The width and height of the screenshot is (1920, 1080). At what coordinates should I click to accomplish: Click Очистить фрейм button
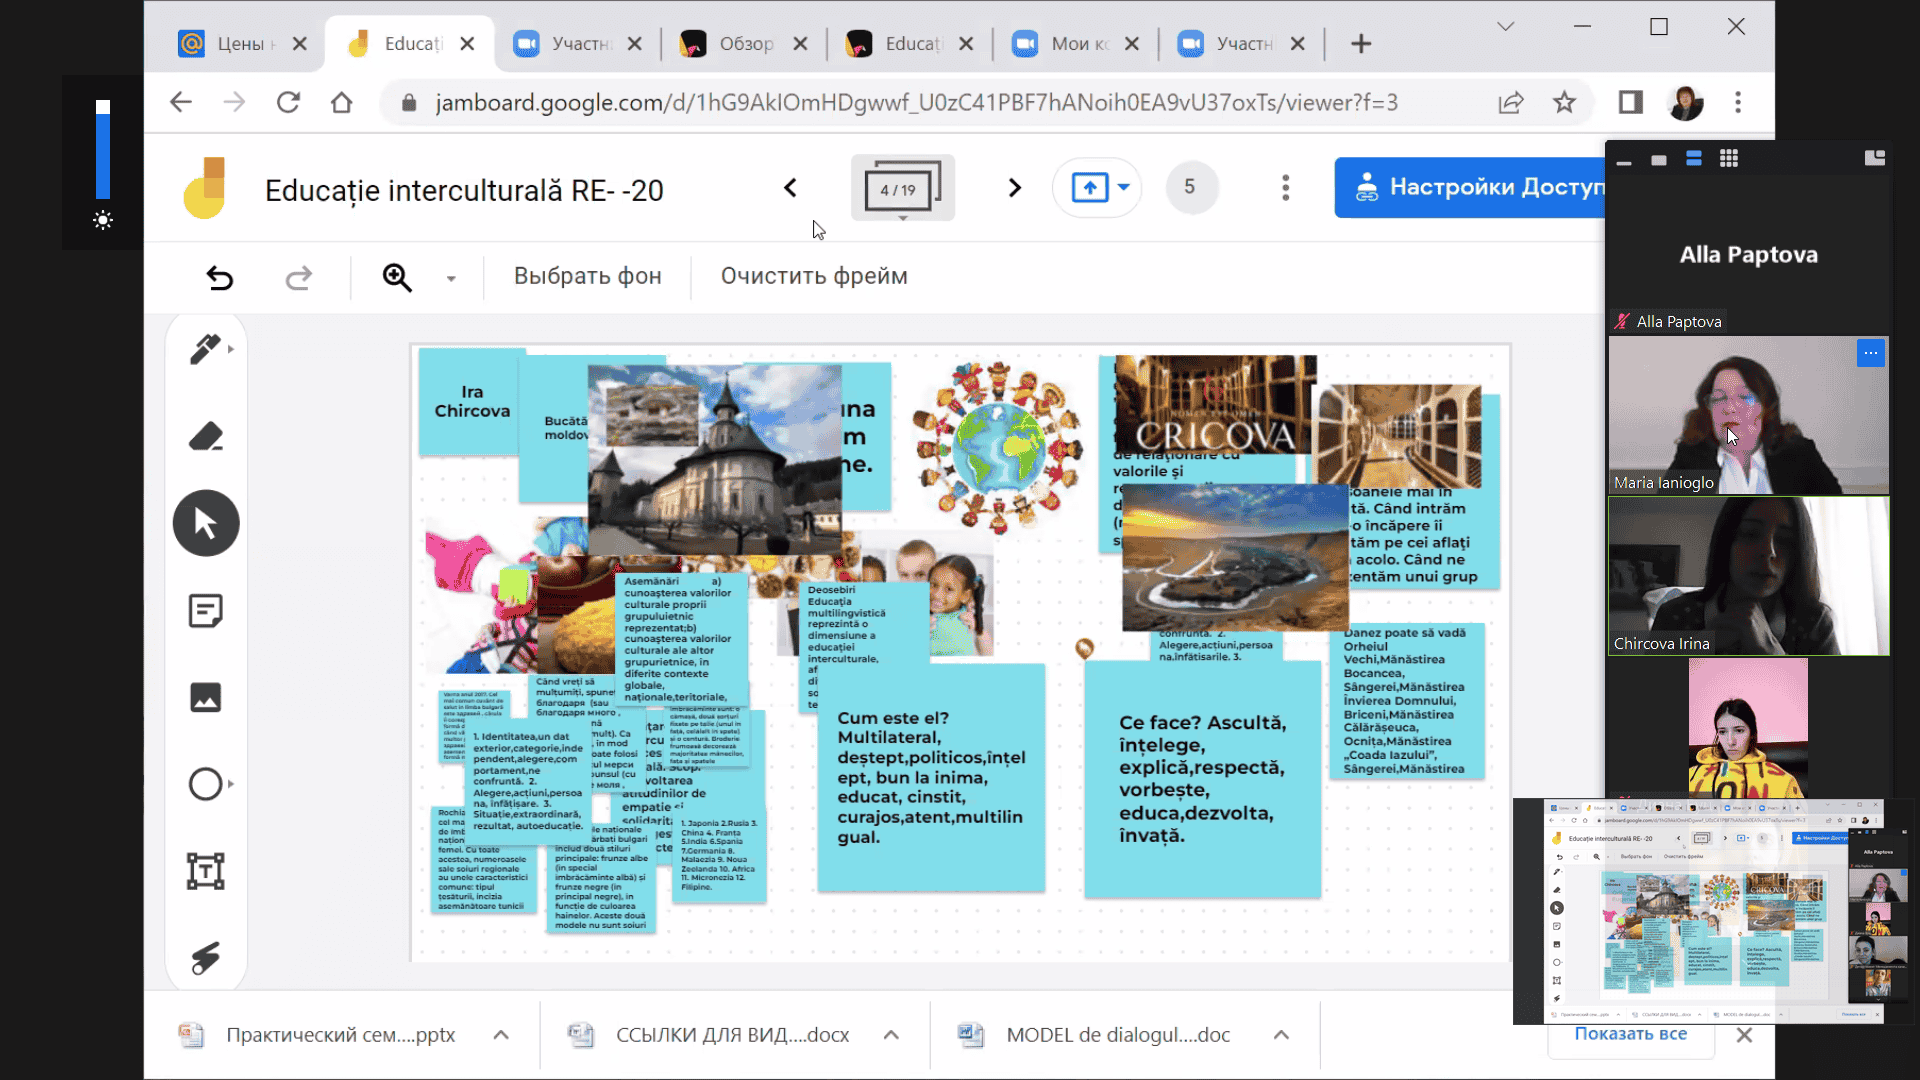(814, 277)
